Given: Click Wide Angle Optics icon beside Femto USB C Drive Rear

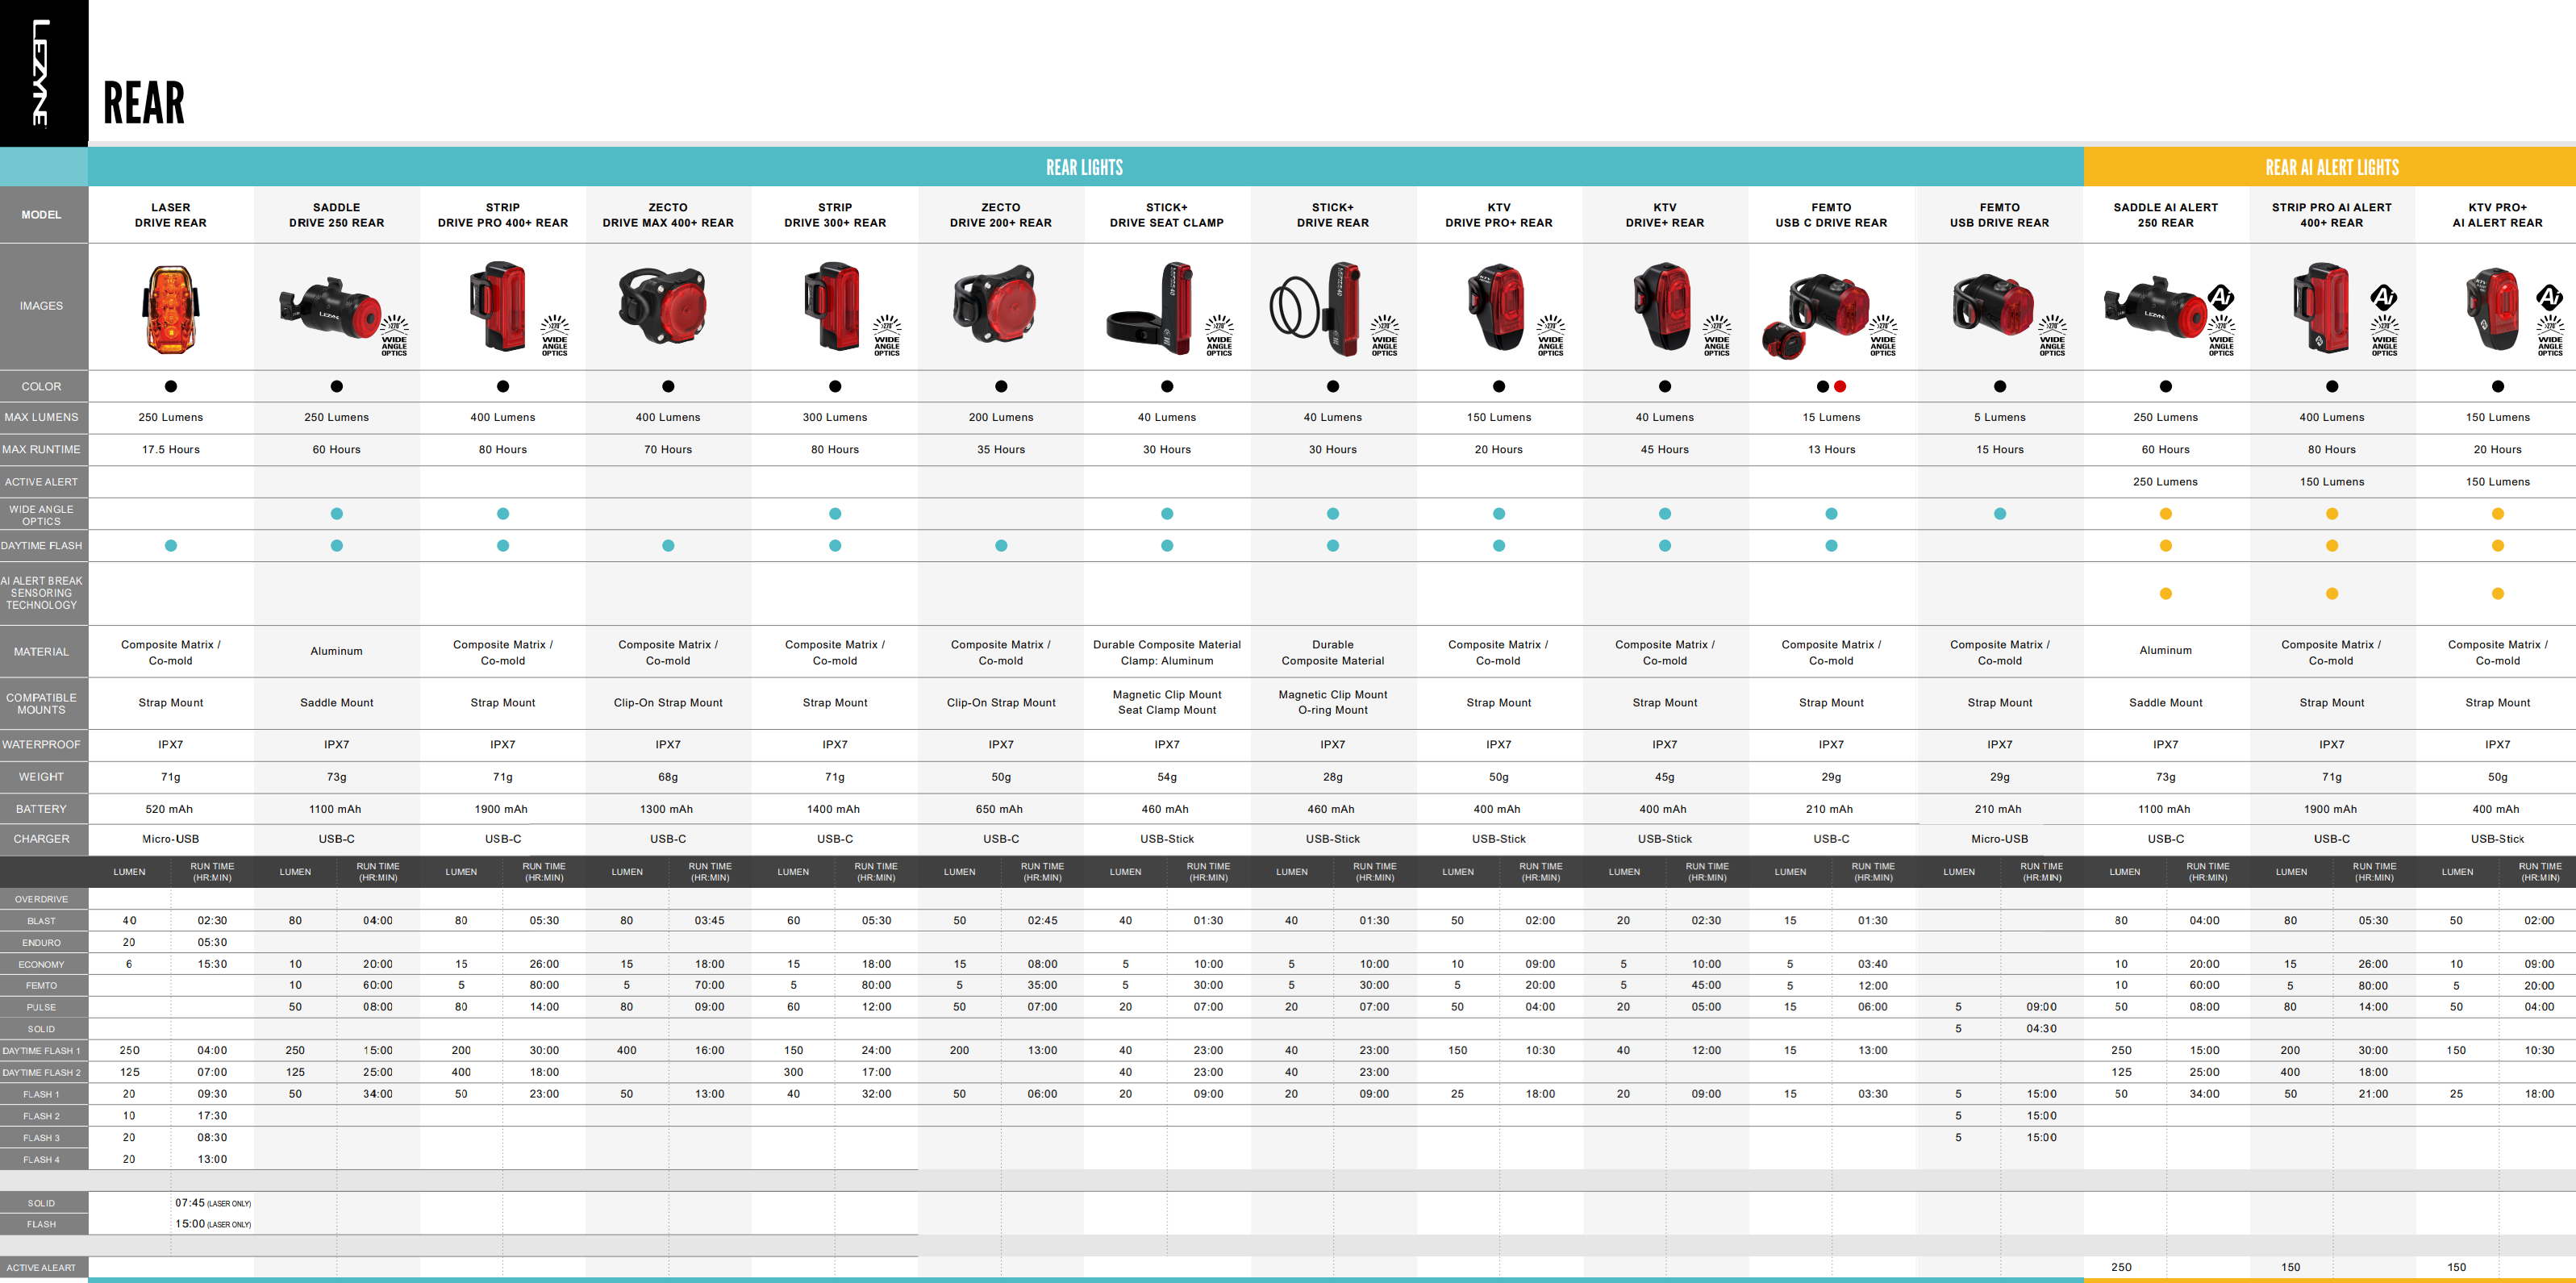Looking at the screenshot, I should click(x=1883, y=336).
